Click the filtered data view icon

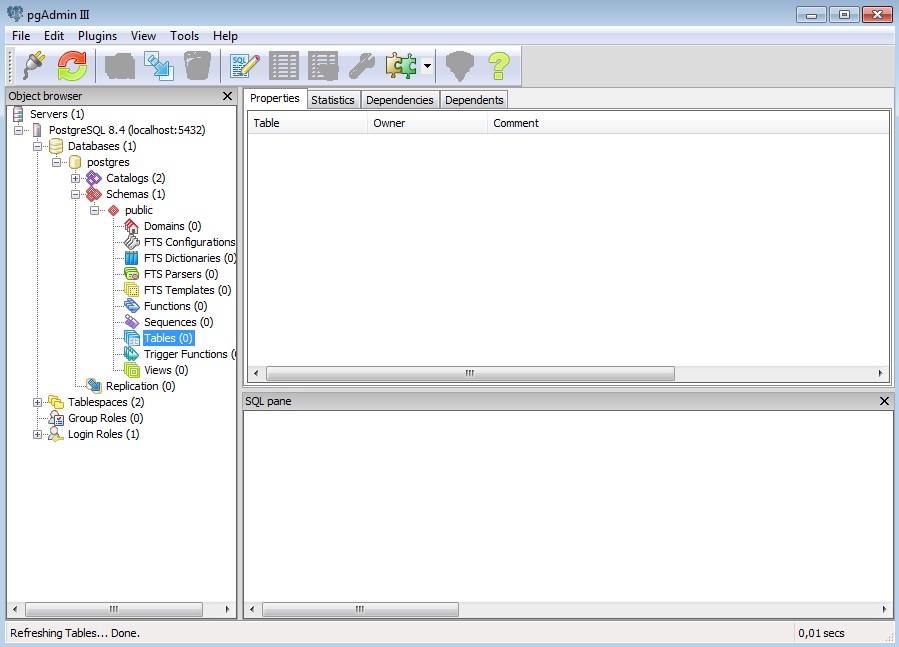click(x=323, y=65)
